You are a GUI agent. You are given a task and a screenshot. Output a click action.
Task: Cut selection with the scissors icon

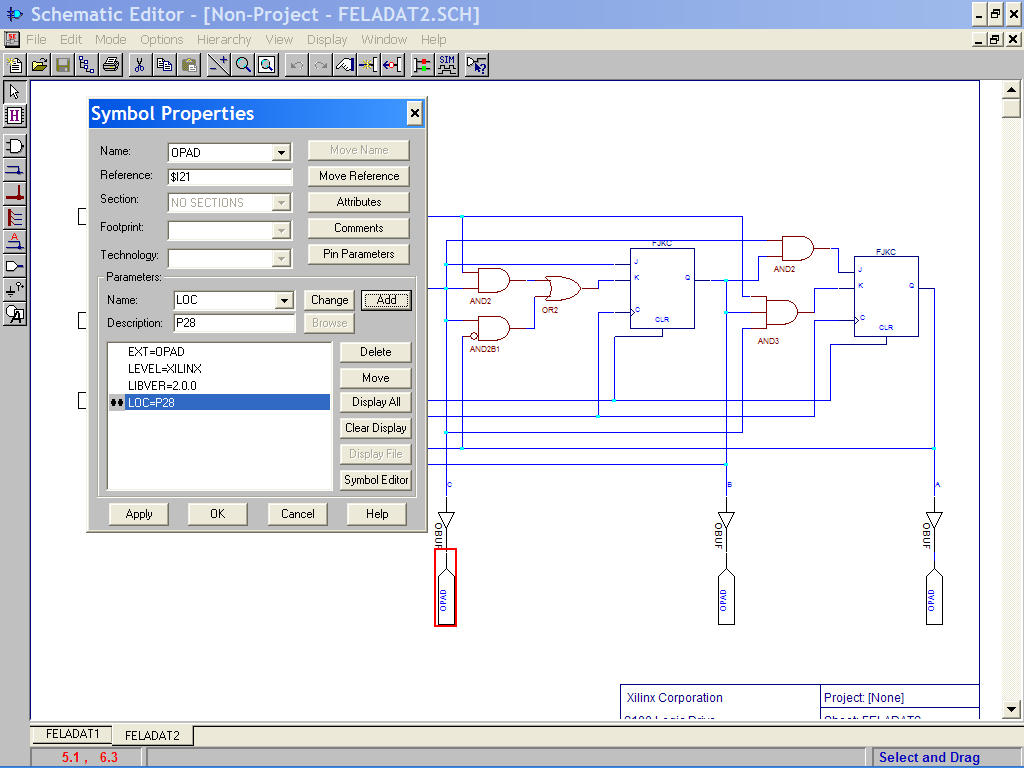[x=140, y=65]
